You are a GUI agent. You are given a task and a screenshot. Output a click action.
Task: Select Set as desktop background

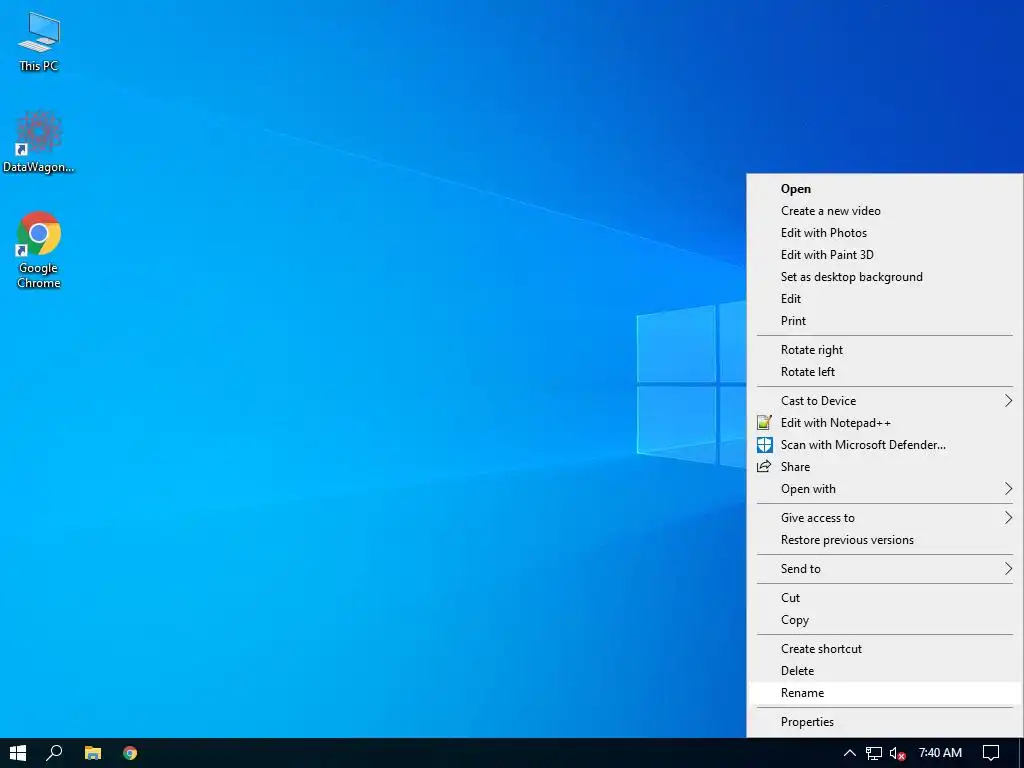tap(884, 277)
